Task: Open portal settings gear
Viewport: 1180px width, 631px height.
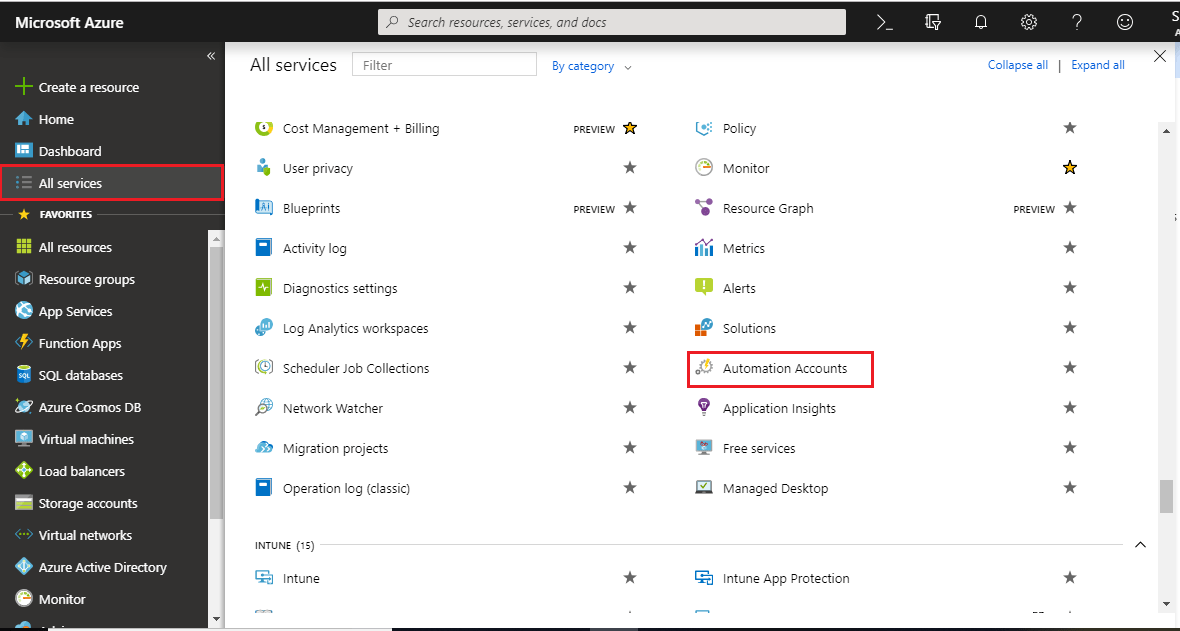Action: (x=1029, y=23)
